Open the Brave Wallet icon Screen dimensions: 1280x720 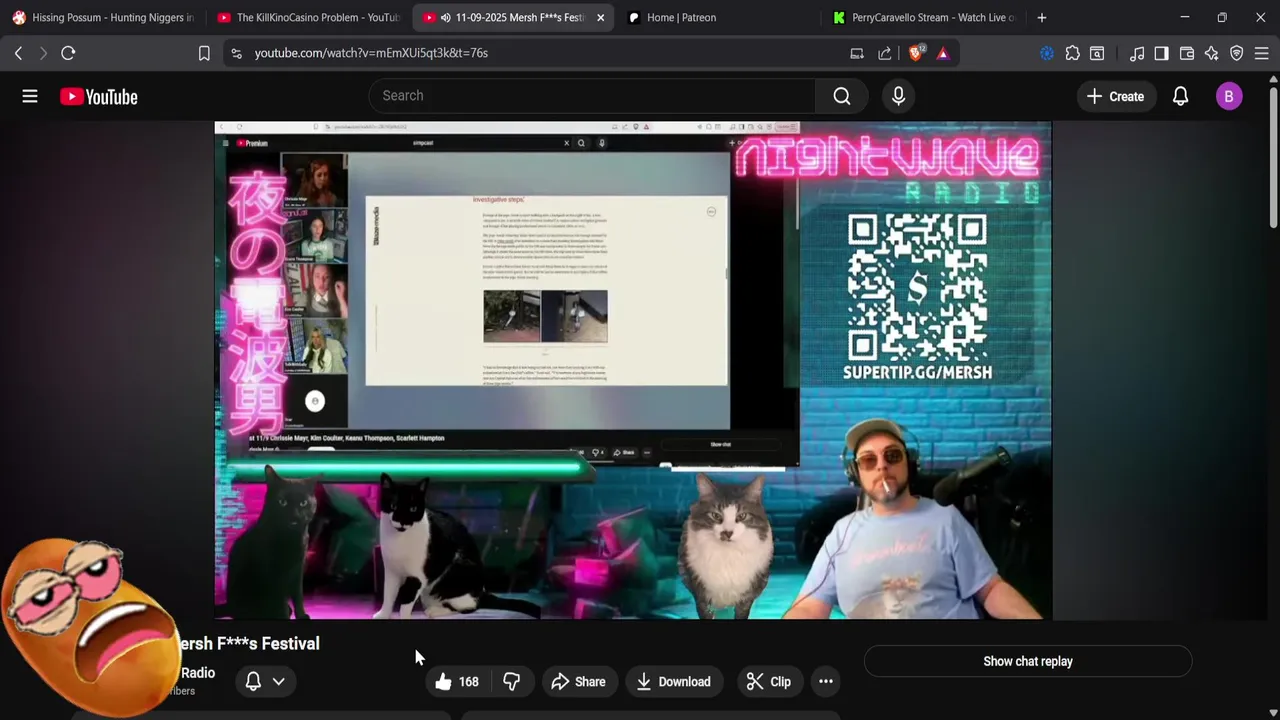(1187, 53)
